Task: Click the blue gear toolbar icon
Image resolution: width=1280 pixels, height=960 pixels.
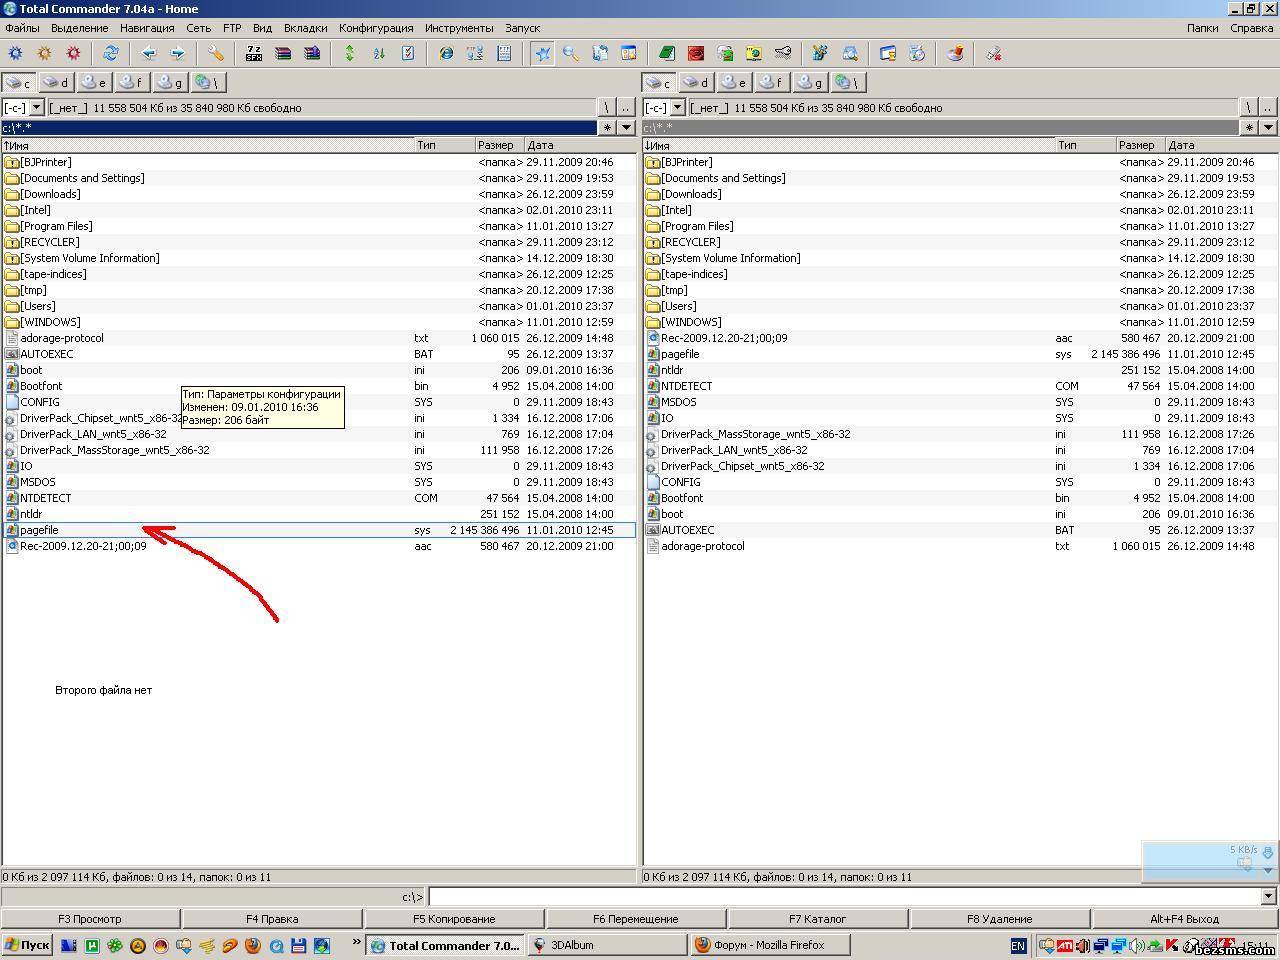Action: click(x=15, y=53)
